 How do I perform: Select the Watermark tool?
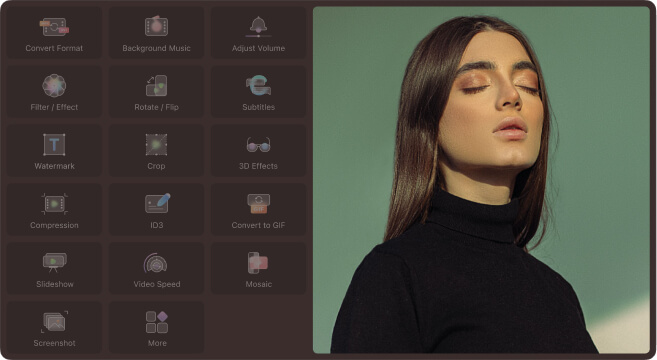click(54, 150)
